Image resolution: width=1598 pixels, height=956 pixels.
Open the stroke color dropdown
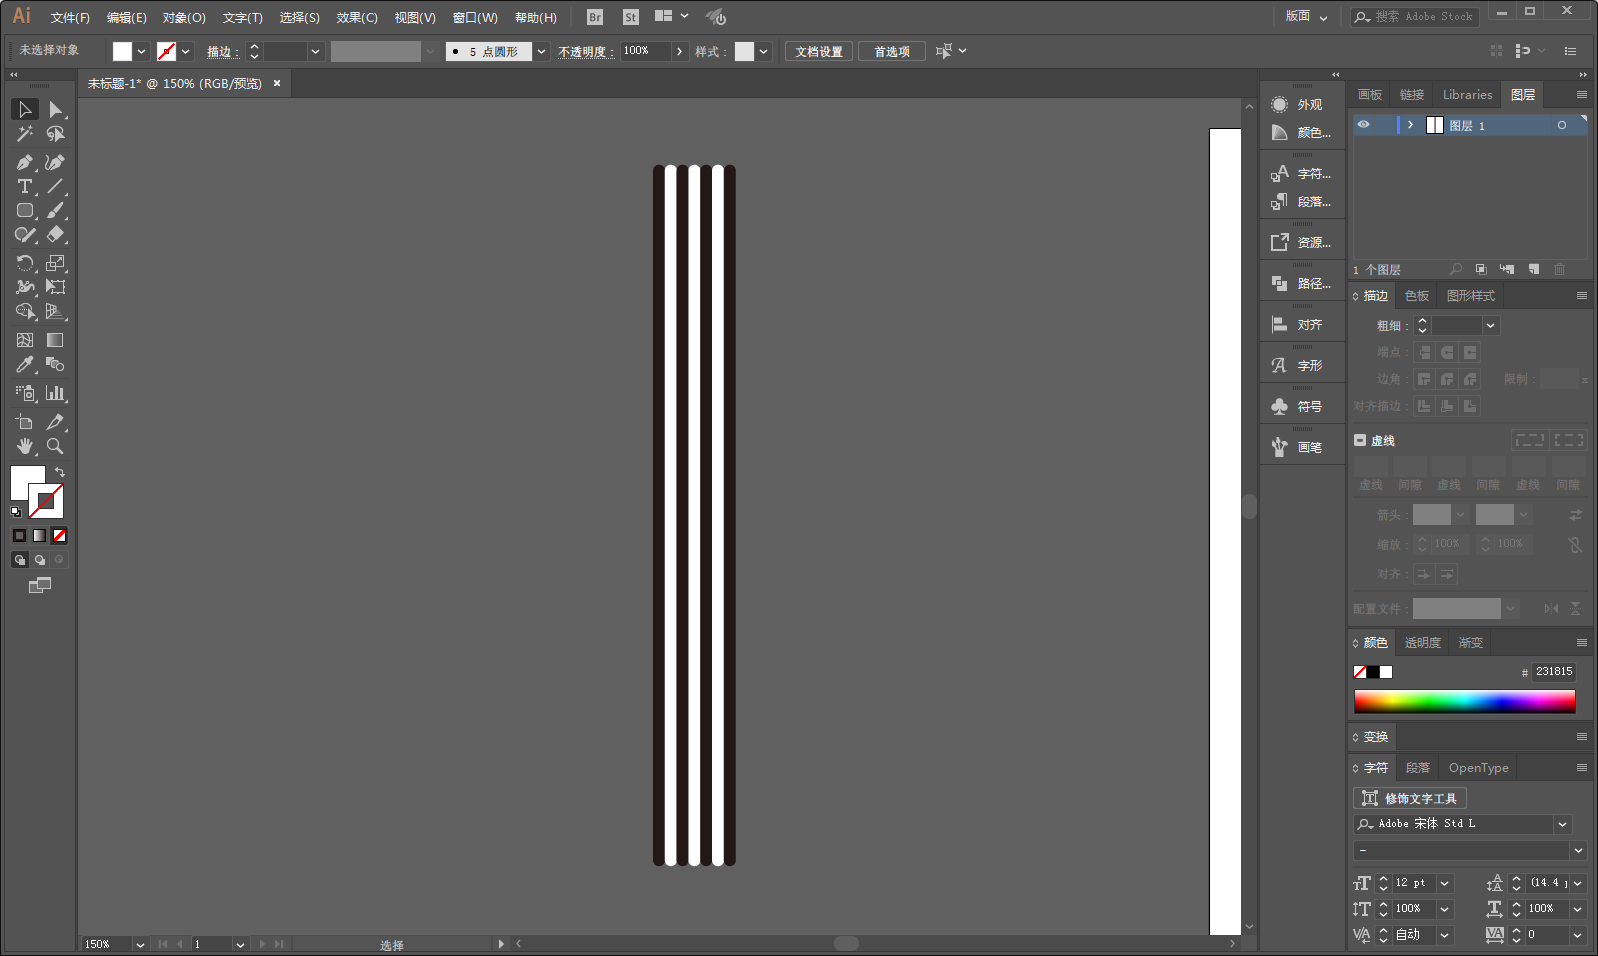coord(186,51)
